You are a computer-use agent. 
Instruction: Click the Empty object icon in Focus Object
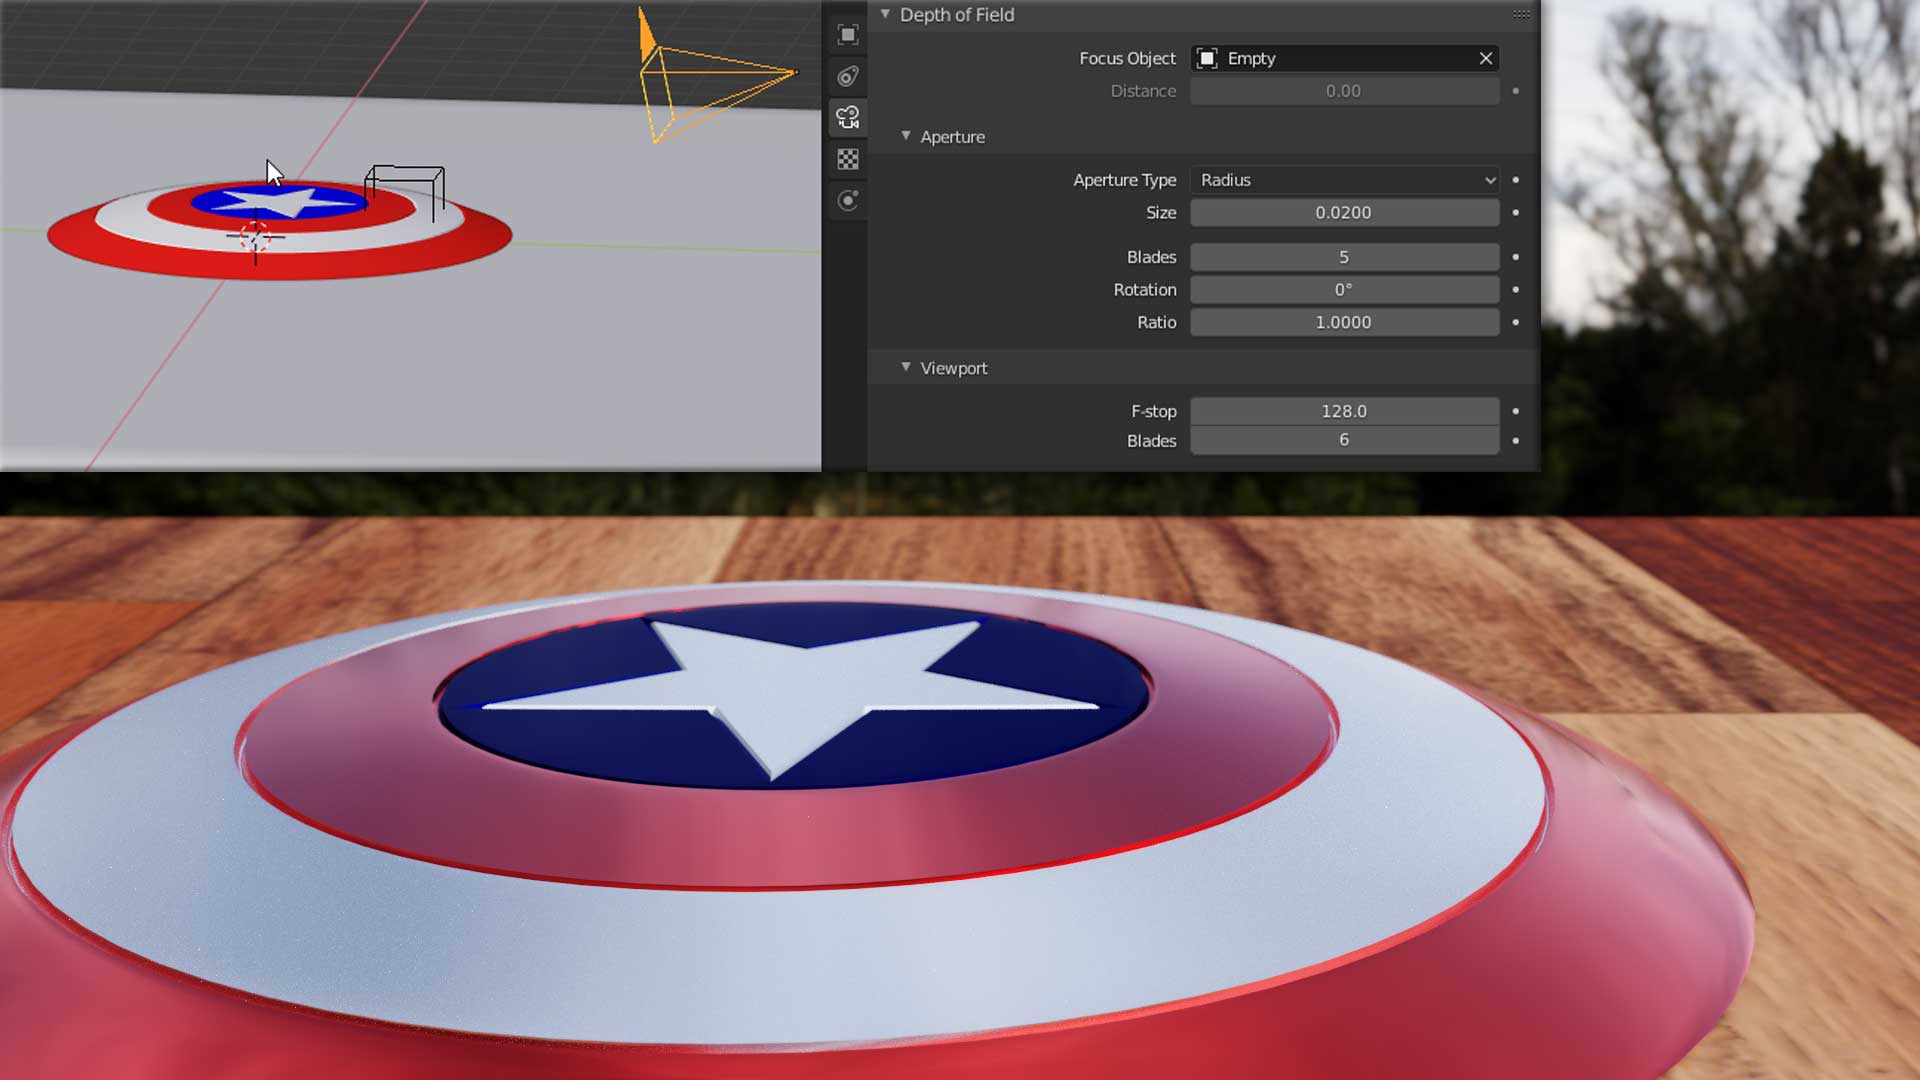tap(1207, 58)
